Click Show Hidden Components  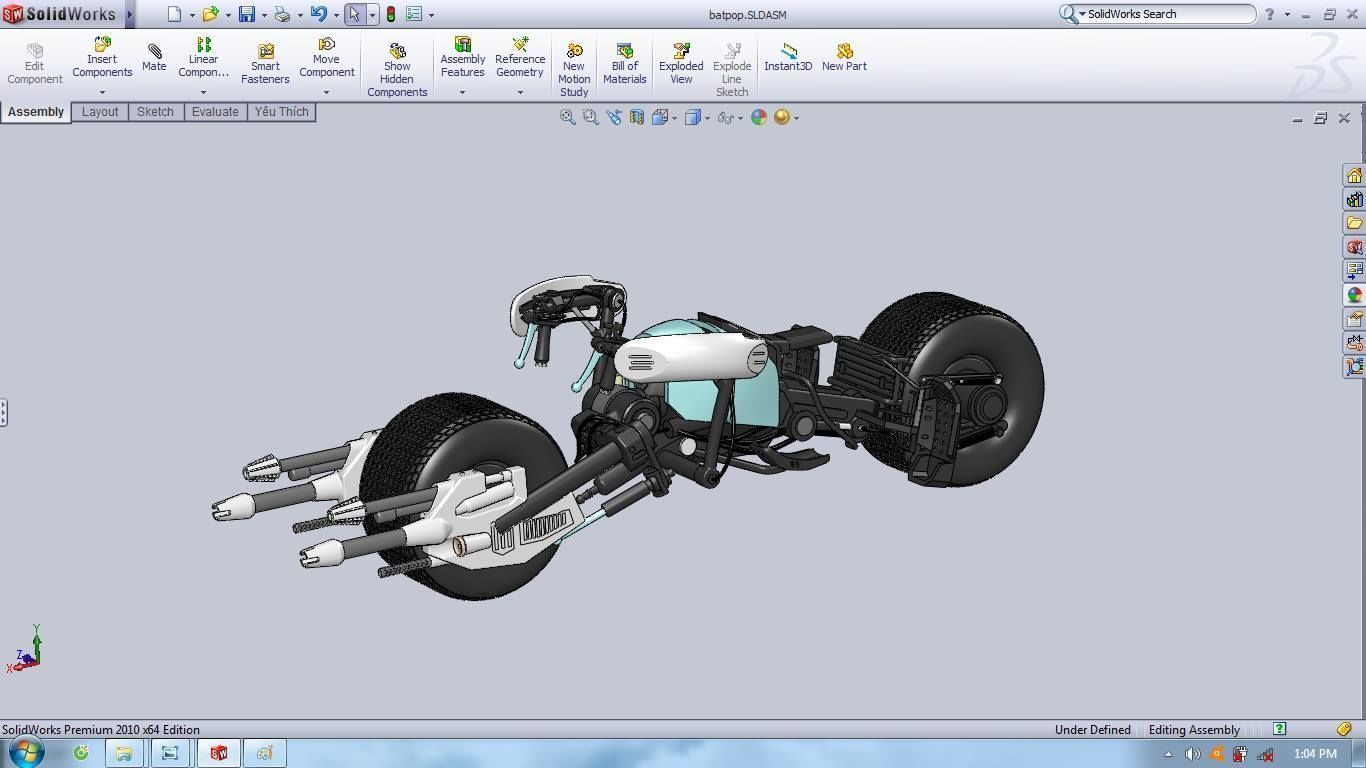point(397,70)
